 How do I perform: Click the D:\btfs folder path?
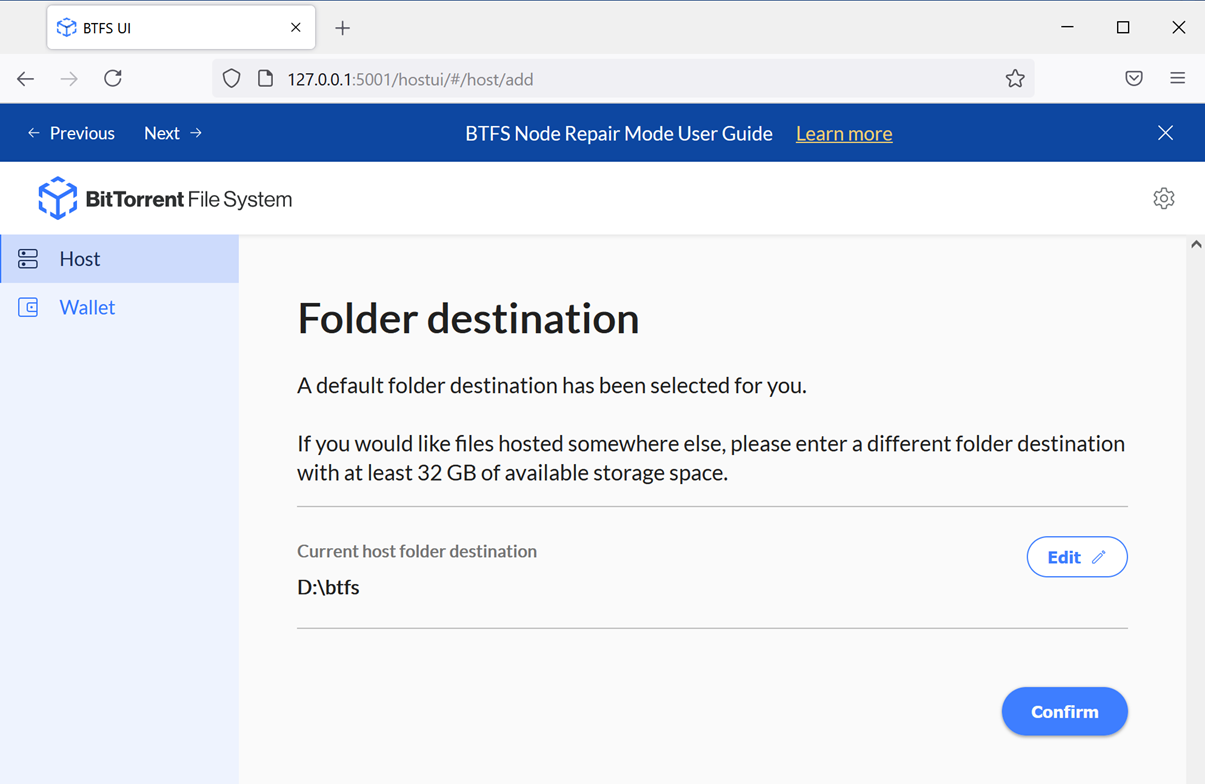click(328, 587)
